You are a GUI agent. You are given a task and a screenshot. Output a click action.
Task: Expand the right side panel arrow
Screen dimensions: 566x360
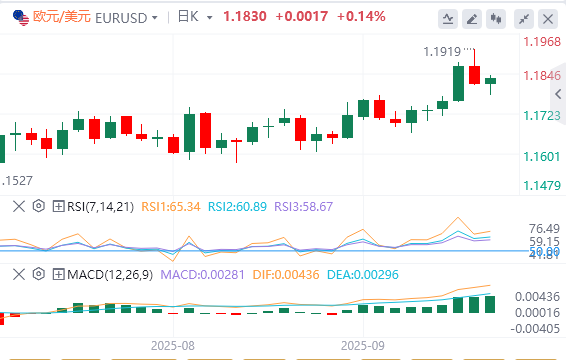[558, 94]
